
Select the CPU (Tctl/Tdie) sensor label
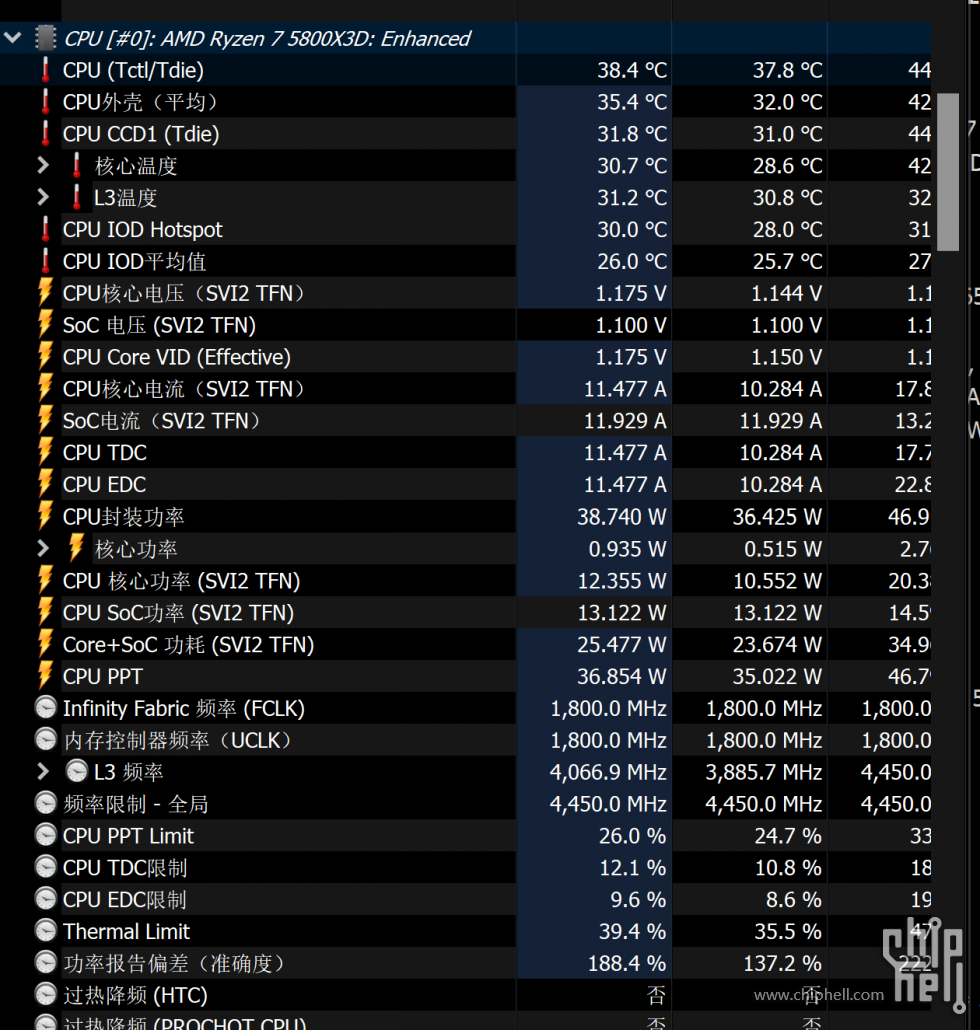133,70
